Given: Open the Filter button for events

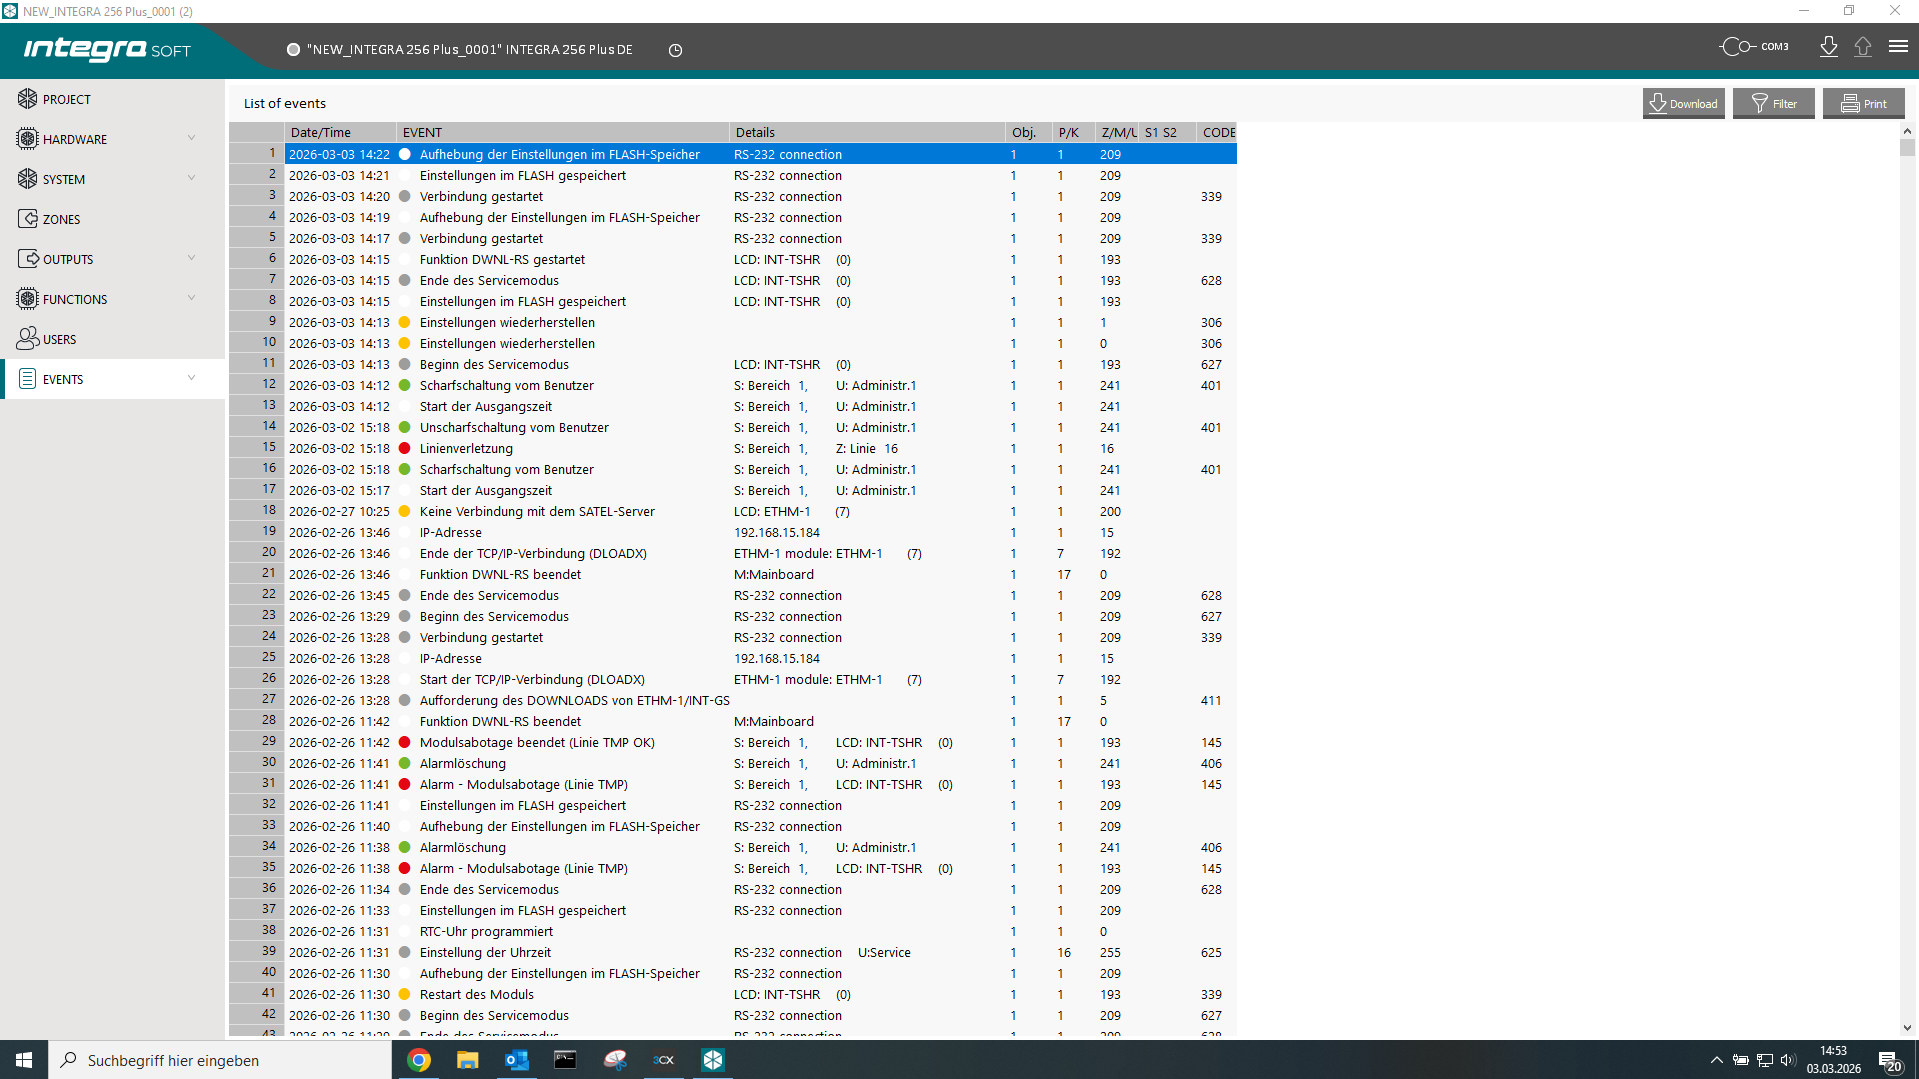Looking at the screenshot, I should [x=1773, y=103].
